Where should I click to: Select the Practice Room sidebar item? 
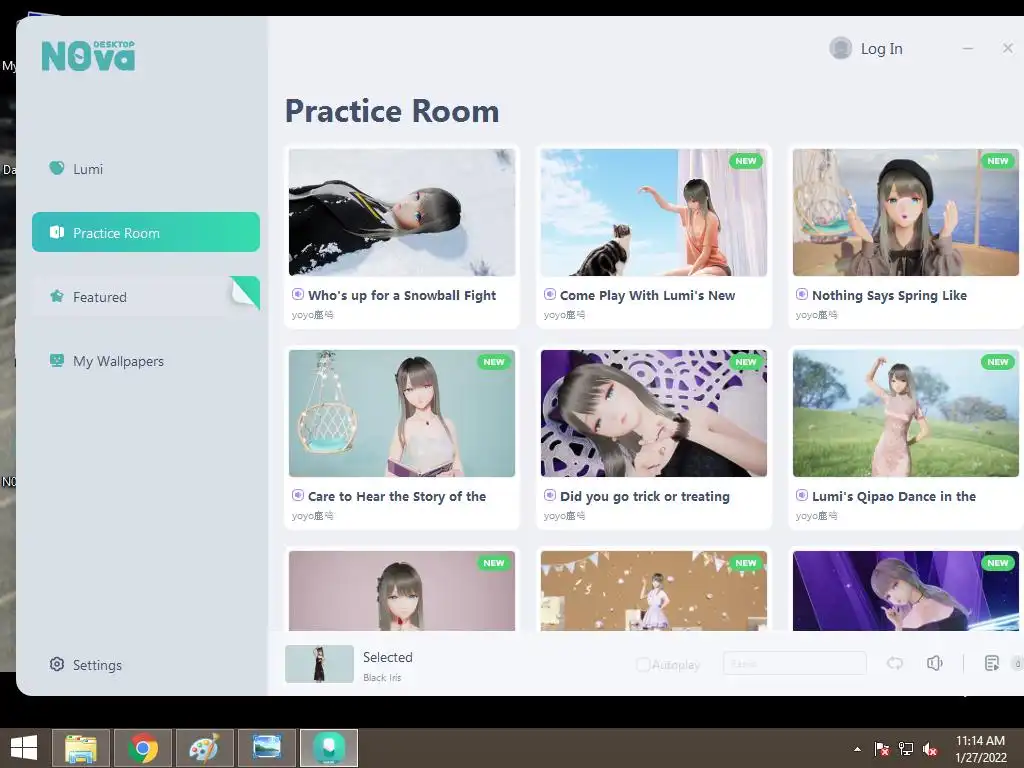[145, 232]
